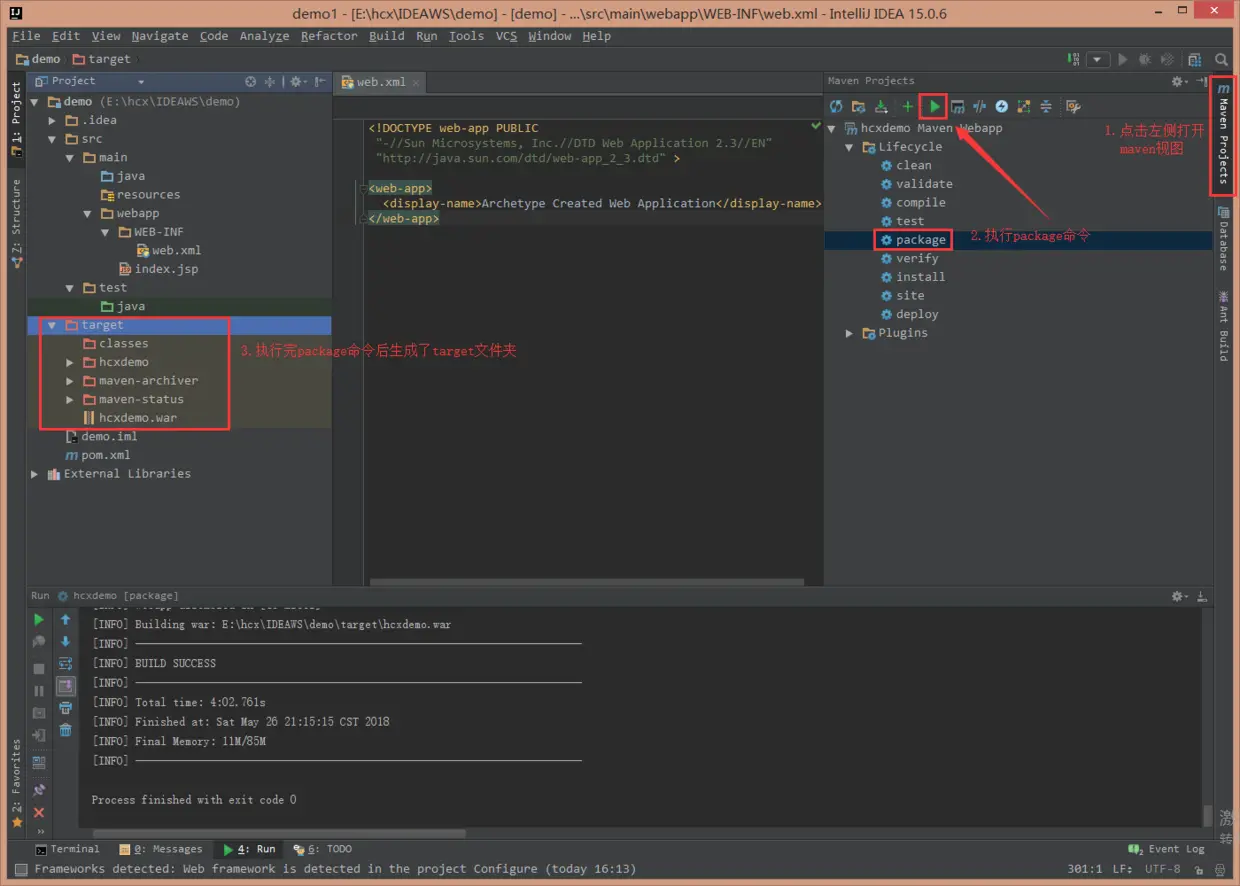The image size is (1240, 886).
Task: Open the Refactor menu
Action: pos(329,36)
